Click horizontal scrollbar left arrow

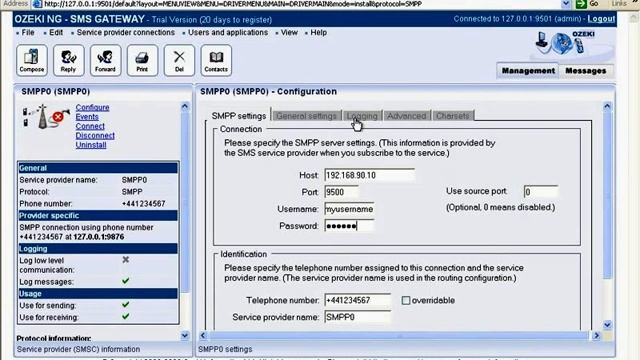point(203,336)
